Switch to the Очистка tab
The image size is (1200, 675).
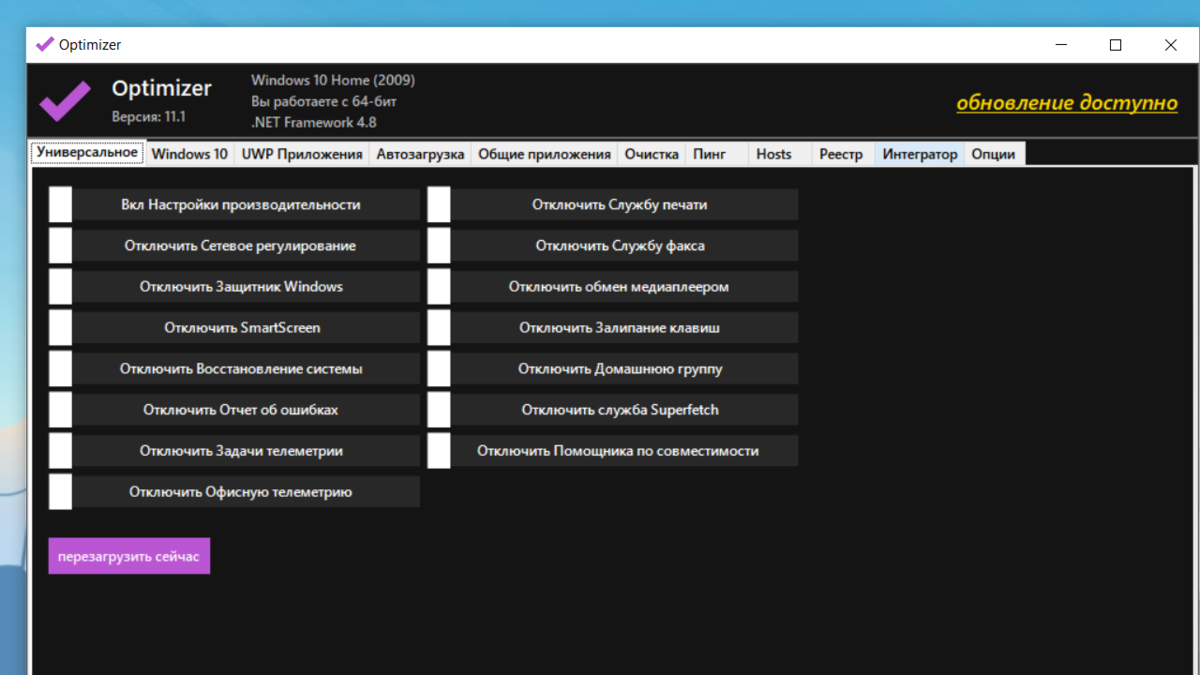[x=652, y=154]
